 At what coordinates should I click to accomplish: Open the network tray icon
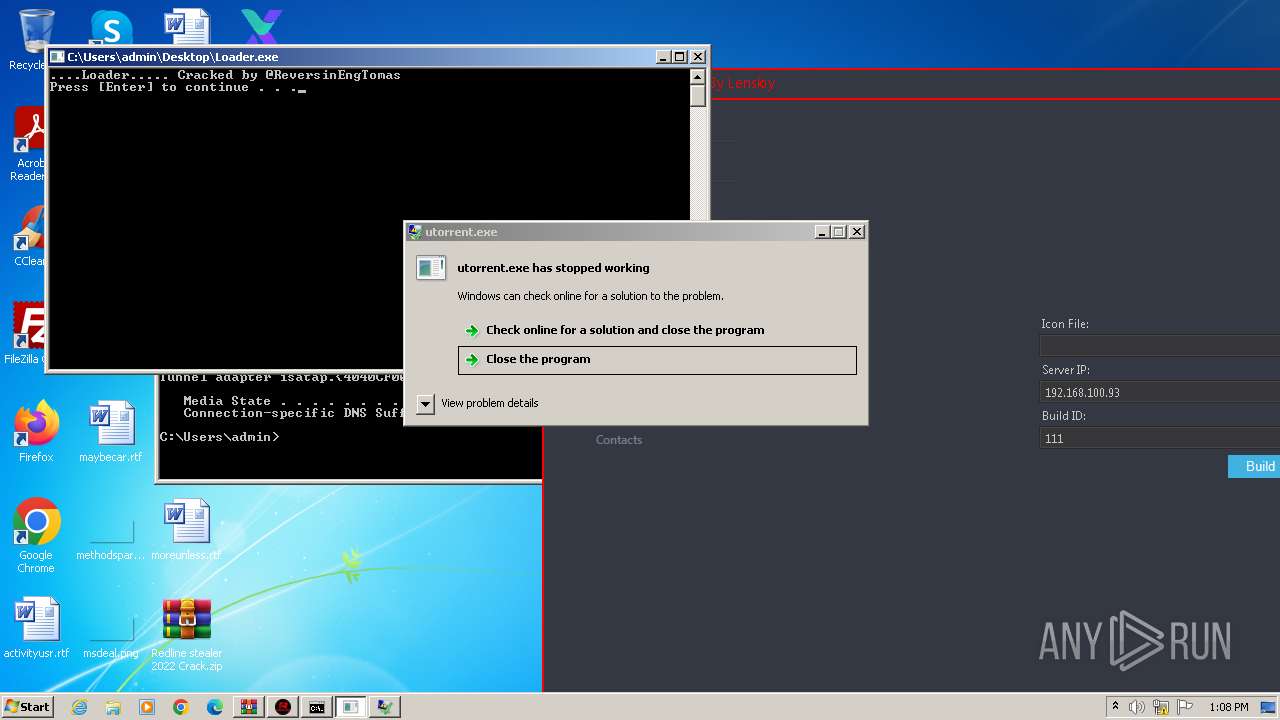(x=1161, y=707)
